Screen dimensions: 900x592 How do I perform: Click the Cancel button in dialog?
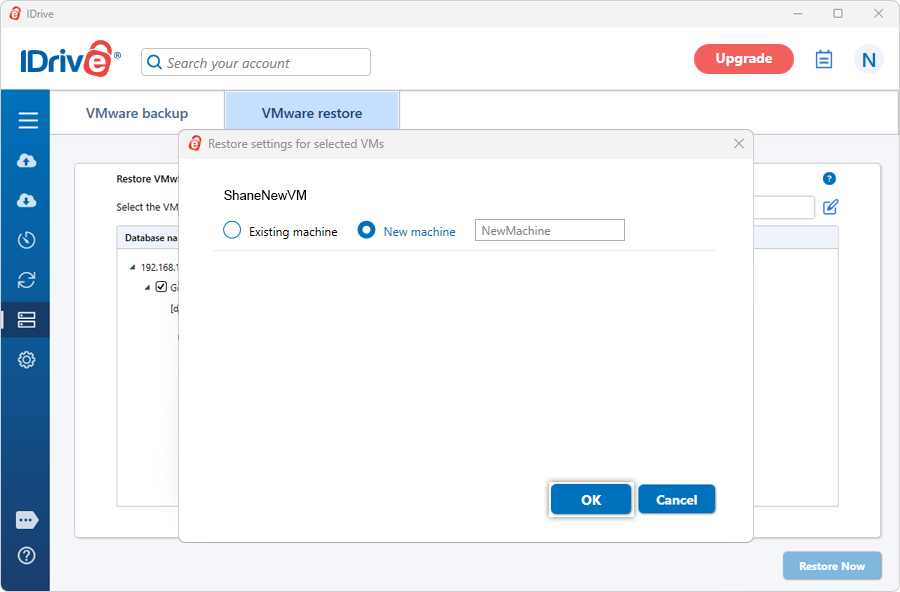point(676,500)
